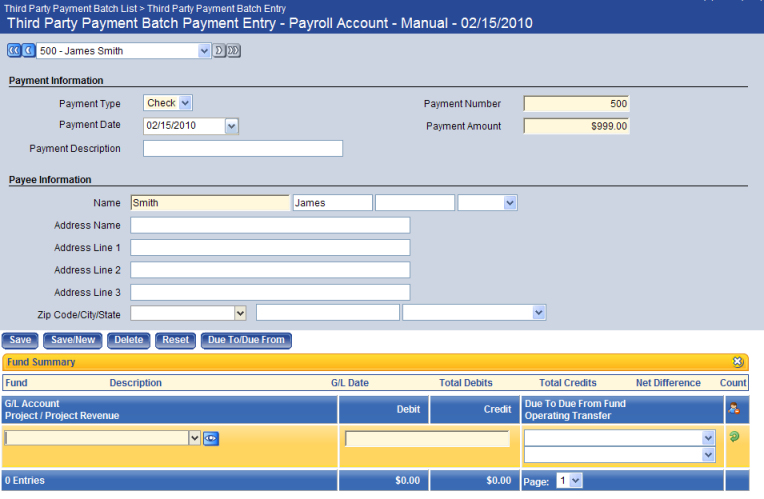Open the name suffix dropdown

click(509, 203)
